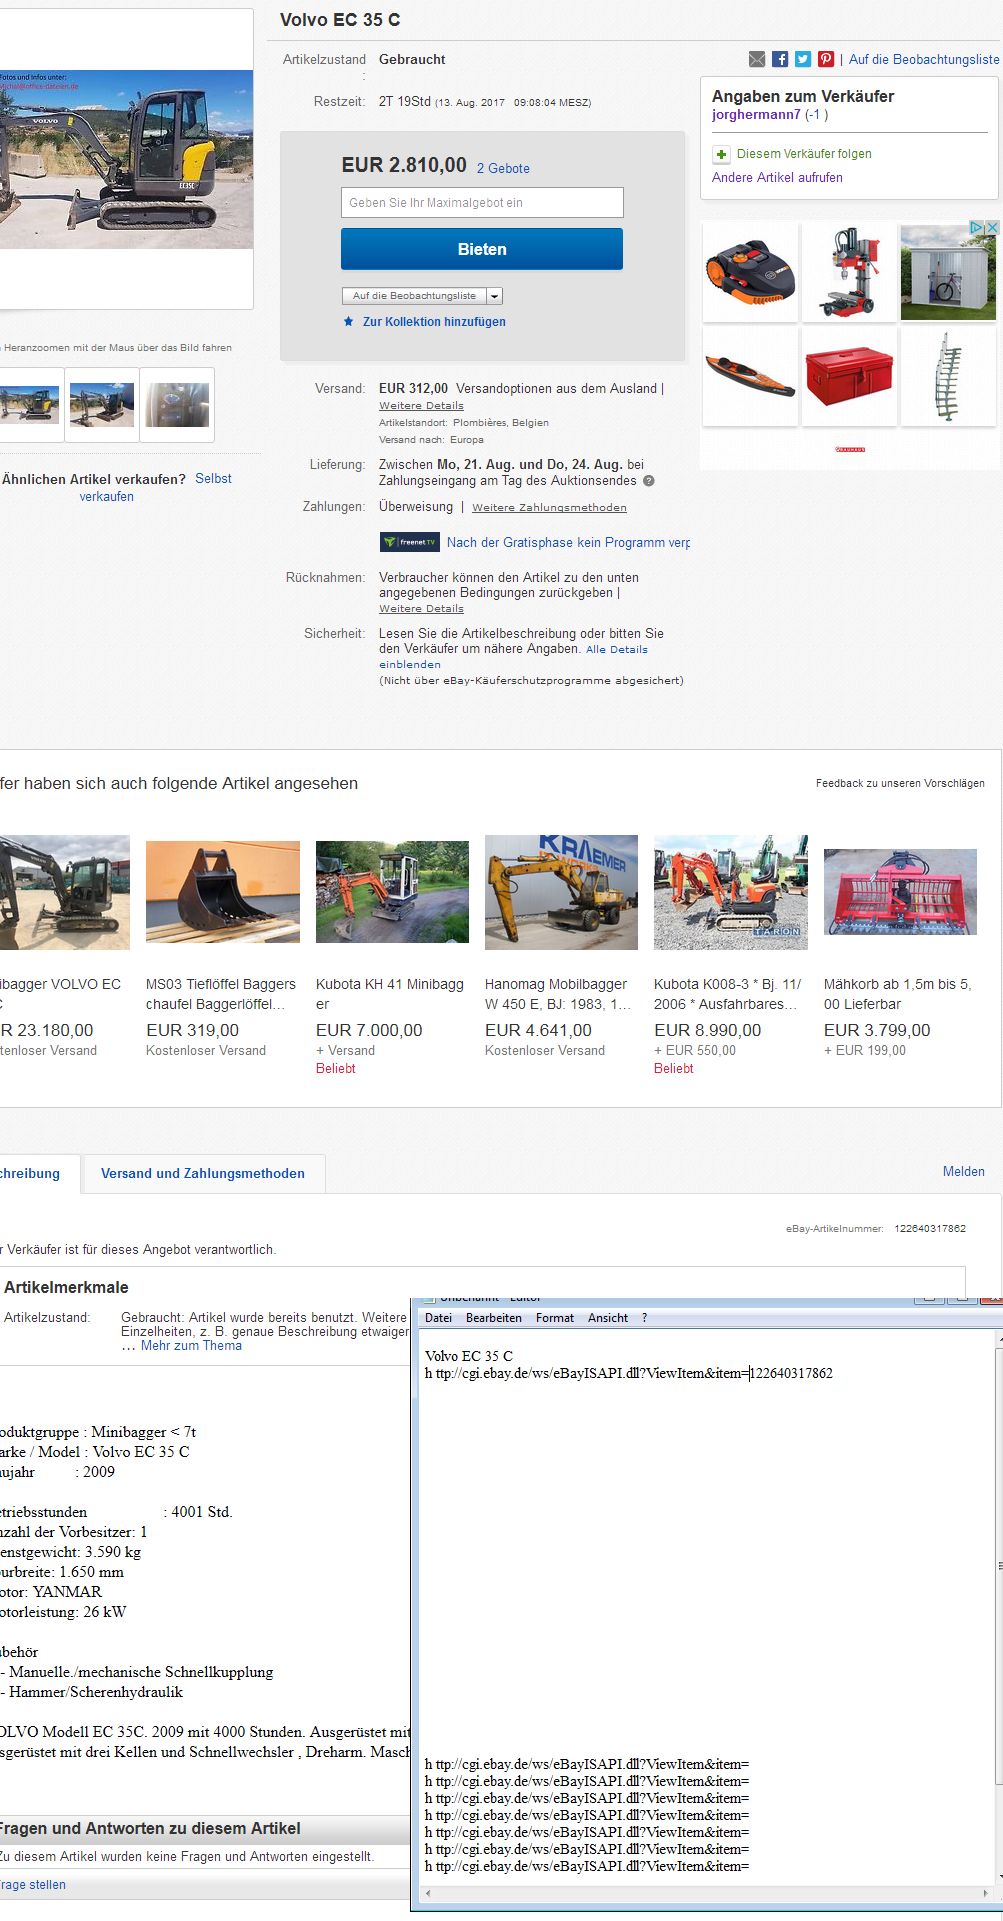The image size is (1003, 1921).
Task: Open the red milling machine ad image
Action: [x=849, y=272]
